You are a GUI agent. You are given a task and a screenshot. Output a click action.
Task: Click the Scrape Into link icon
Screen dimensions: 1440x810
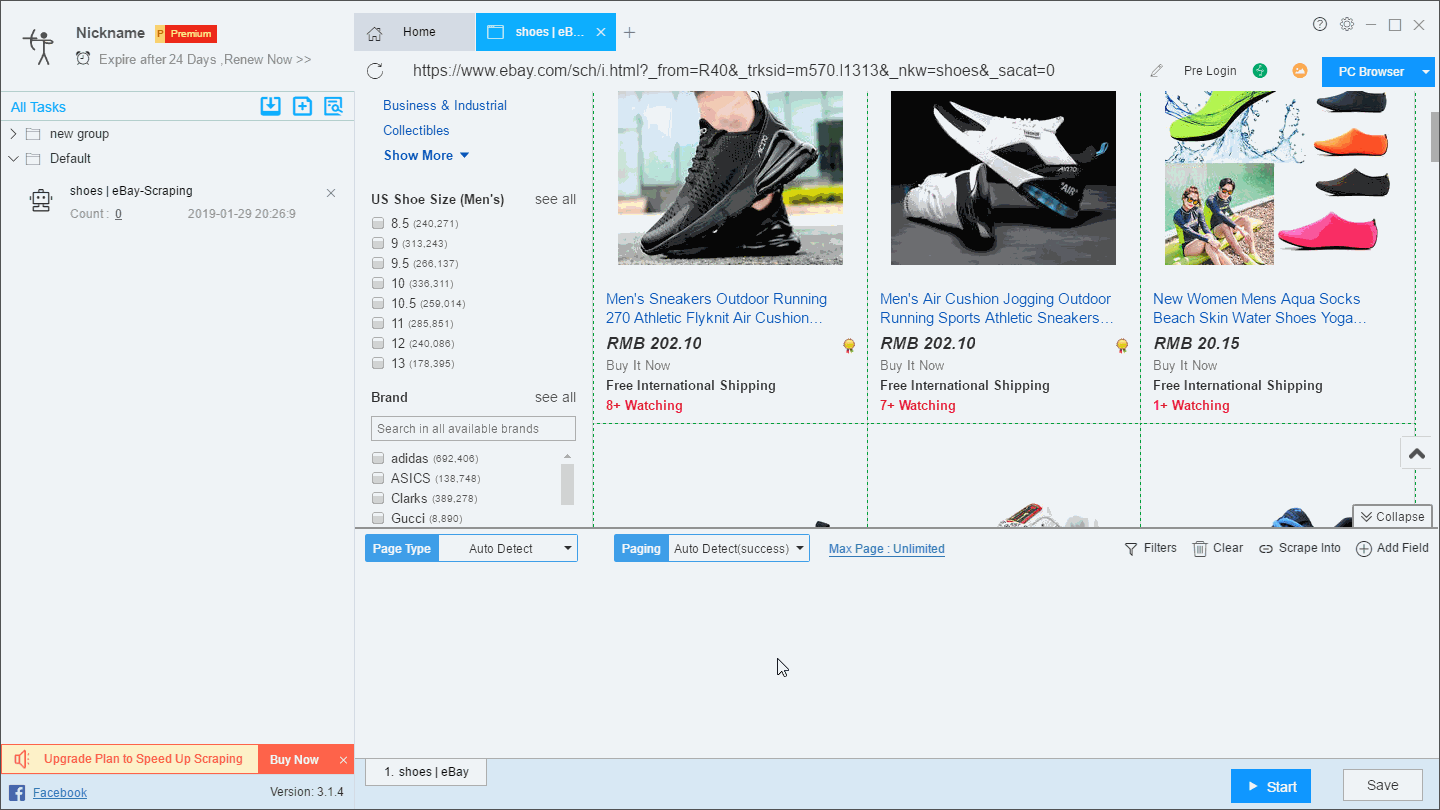[1266, 549]
